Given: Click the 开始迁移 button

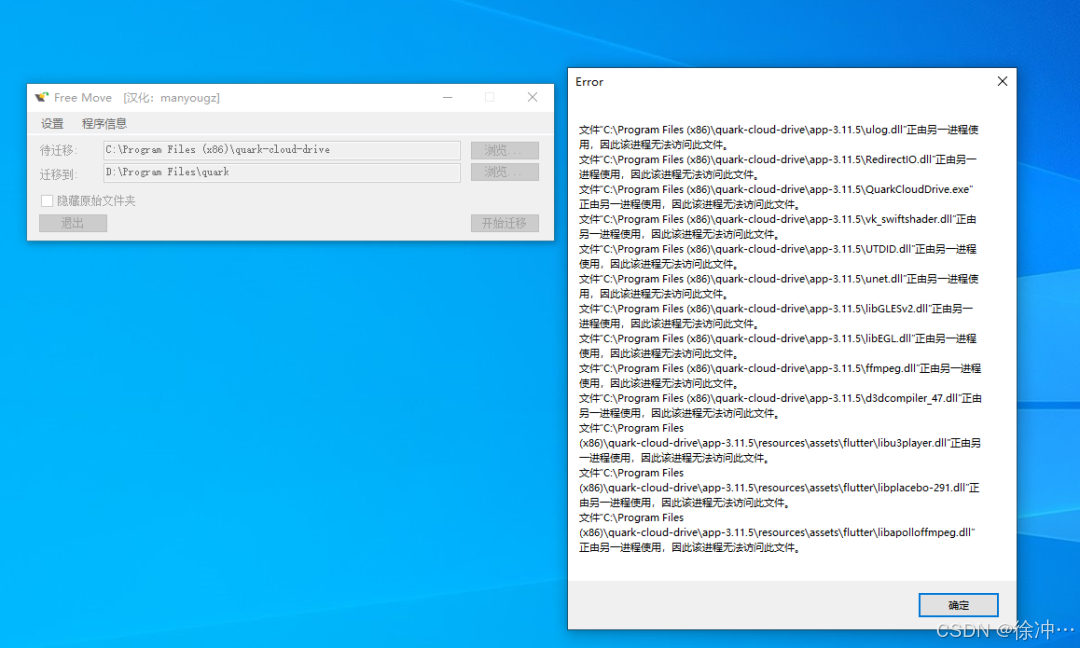Looking at the screenshot, I should [x=504, y=223].
